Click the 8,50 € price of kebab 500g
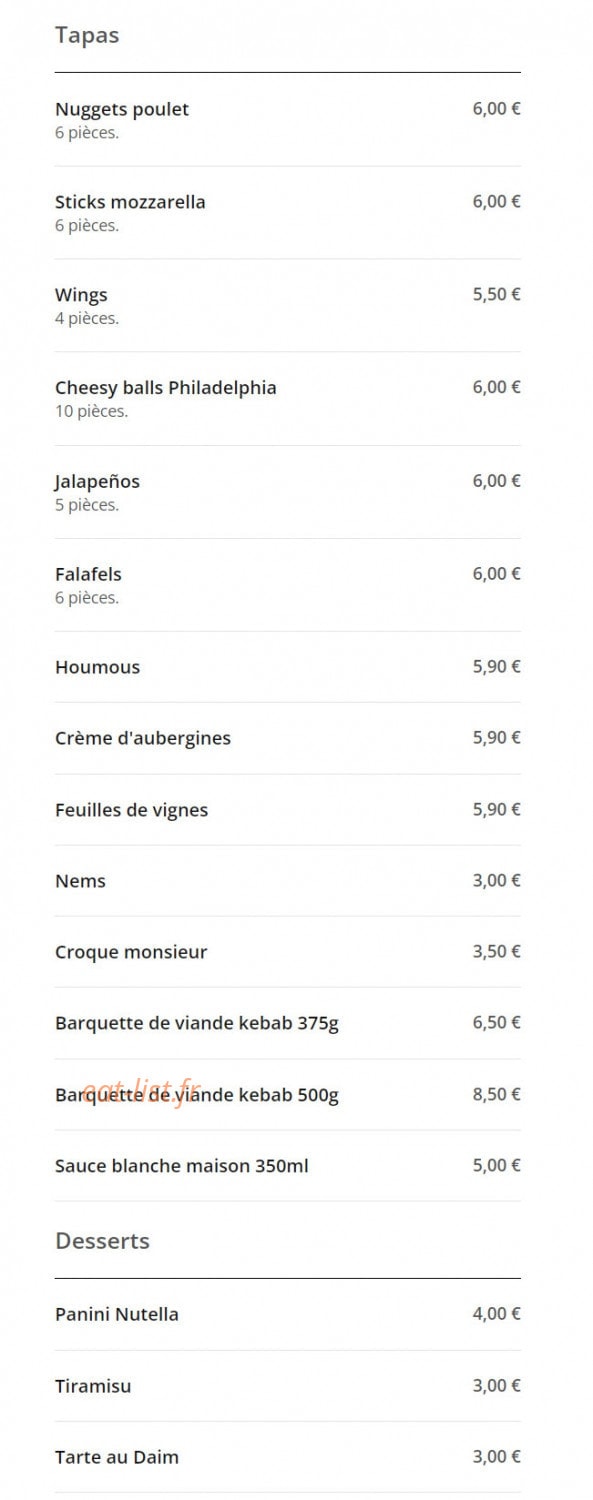The image size is (593, 1500). (x=496, y=1094)
